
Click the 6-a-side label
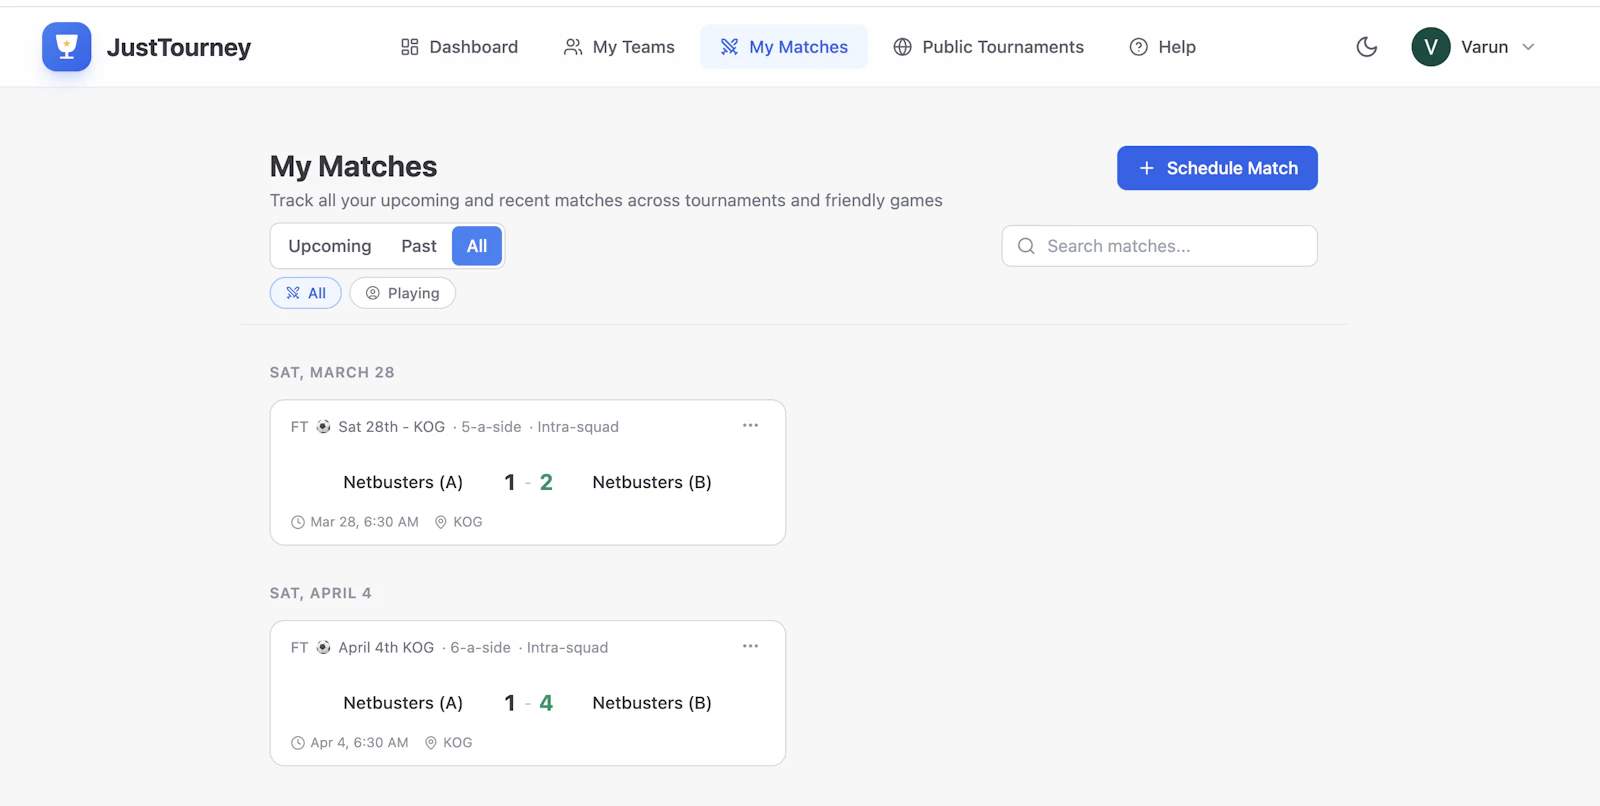[480, 648]
